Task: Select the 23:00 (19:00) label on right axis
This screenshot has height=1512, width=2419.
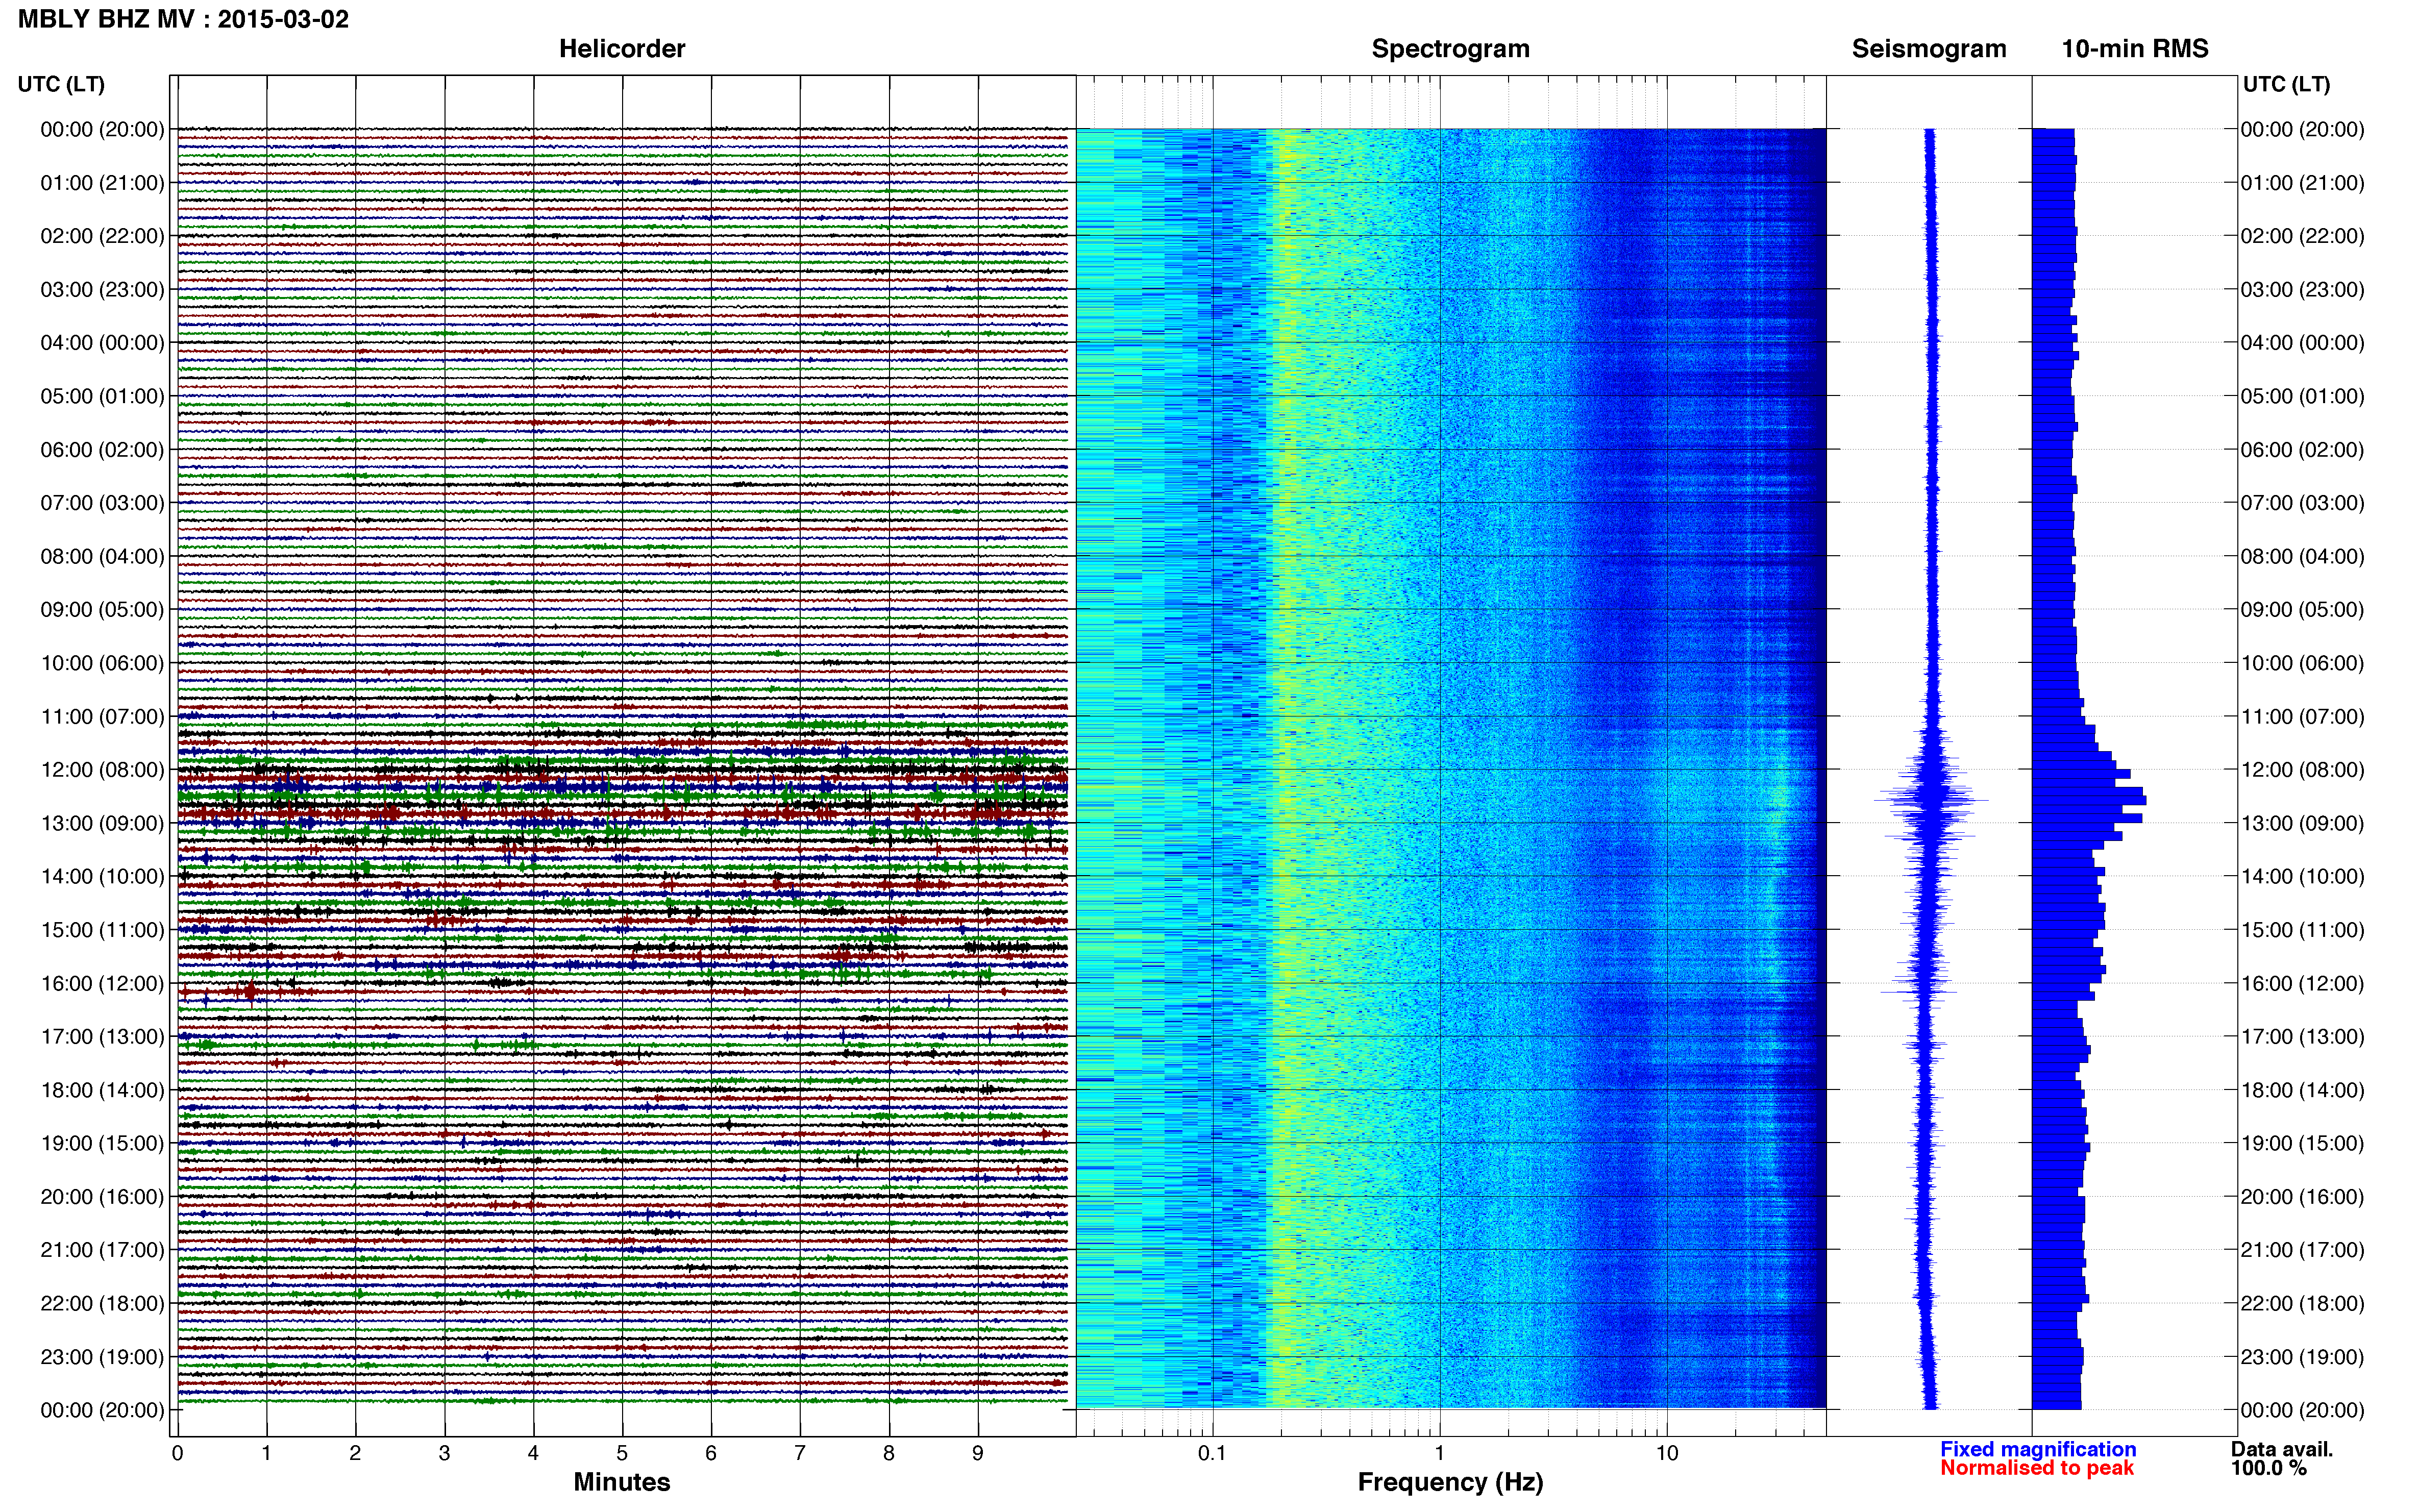Action: [x=2302, y=1357]
